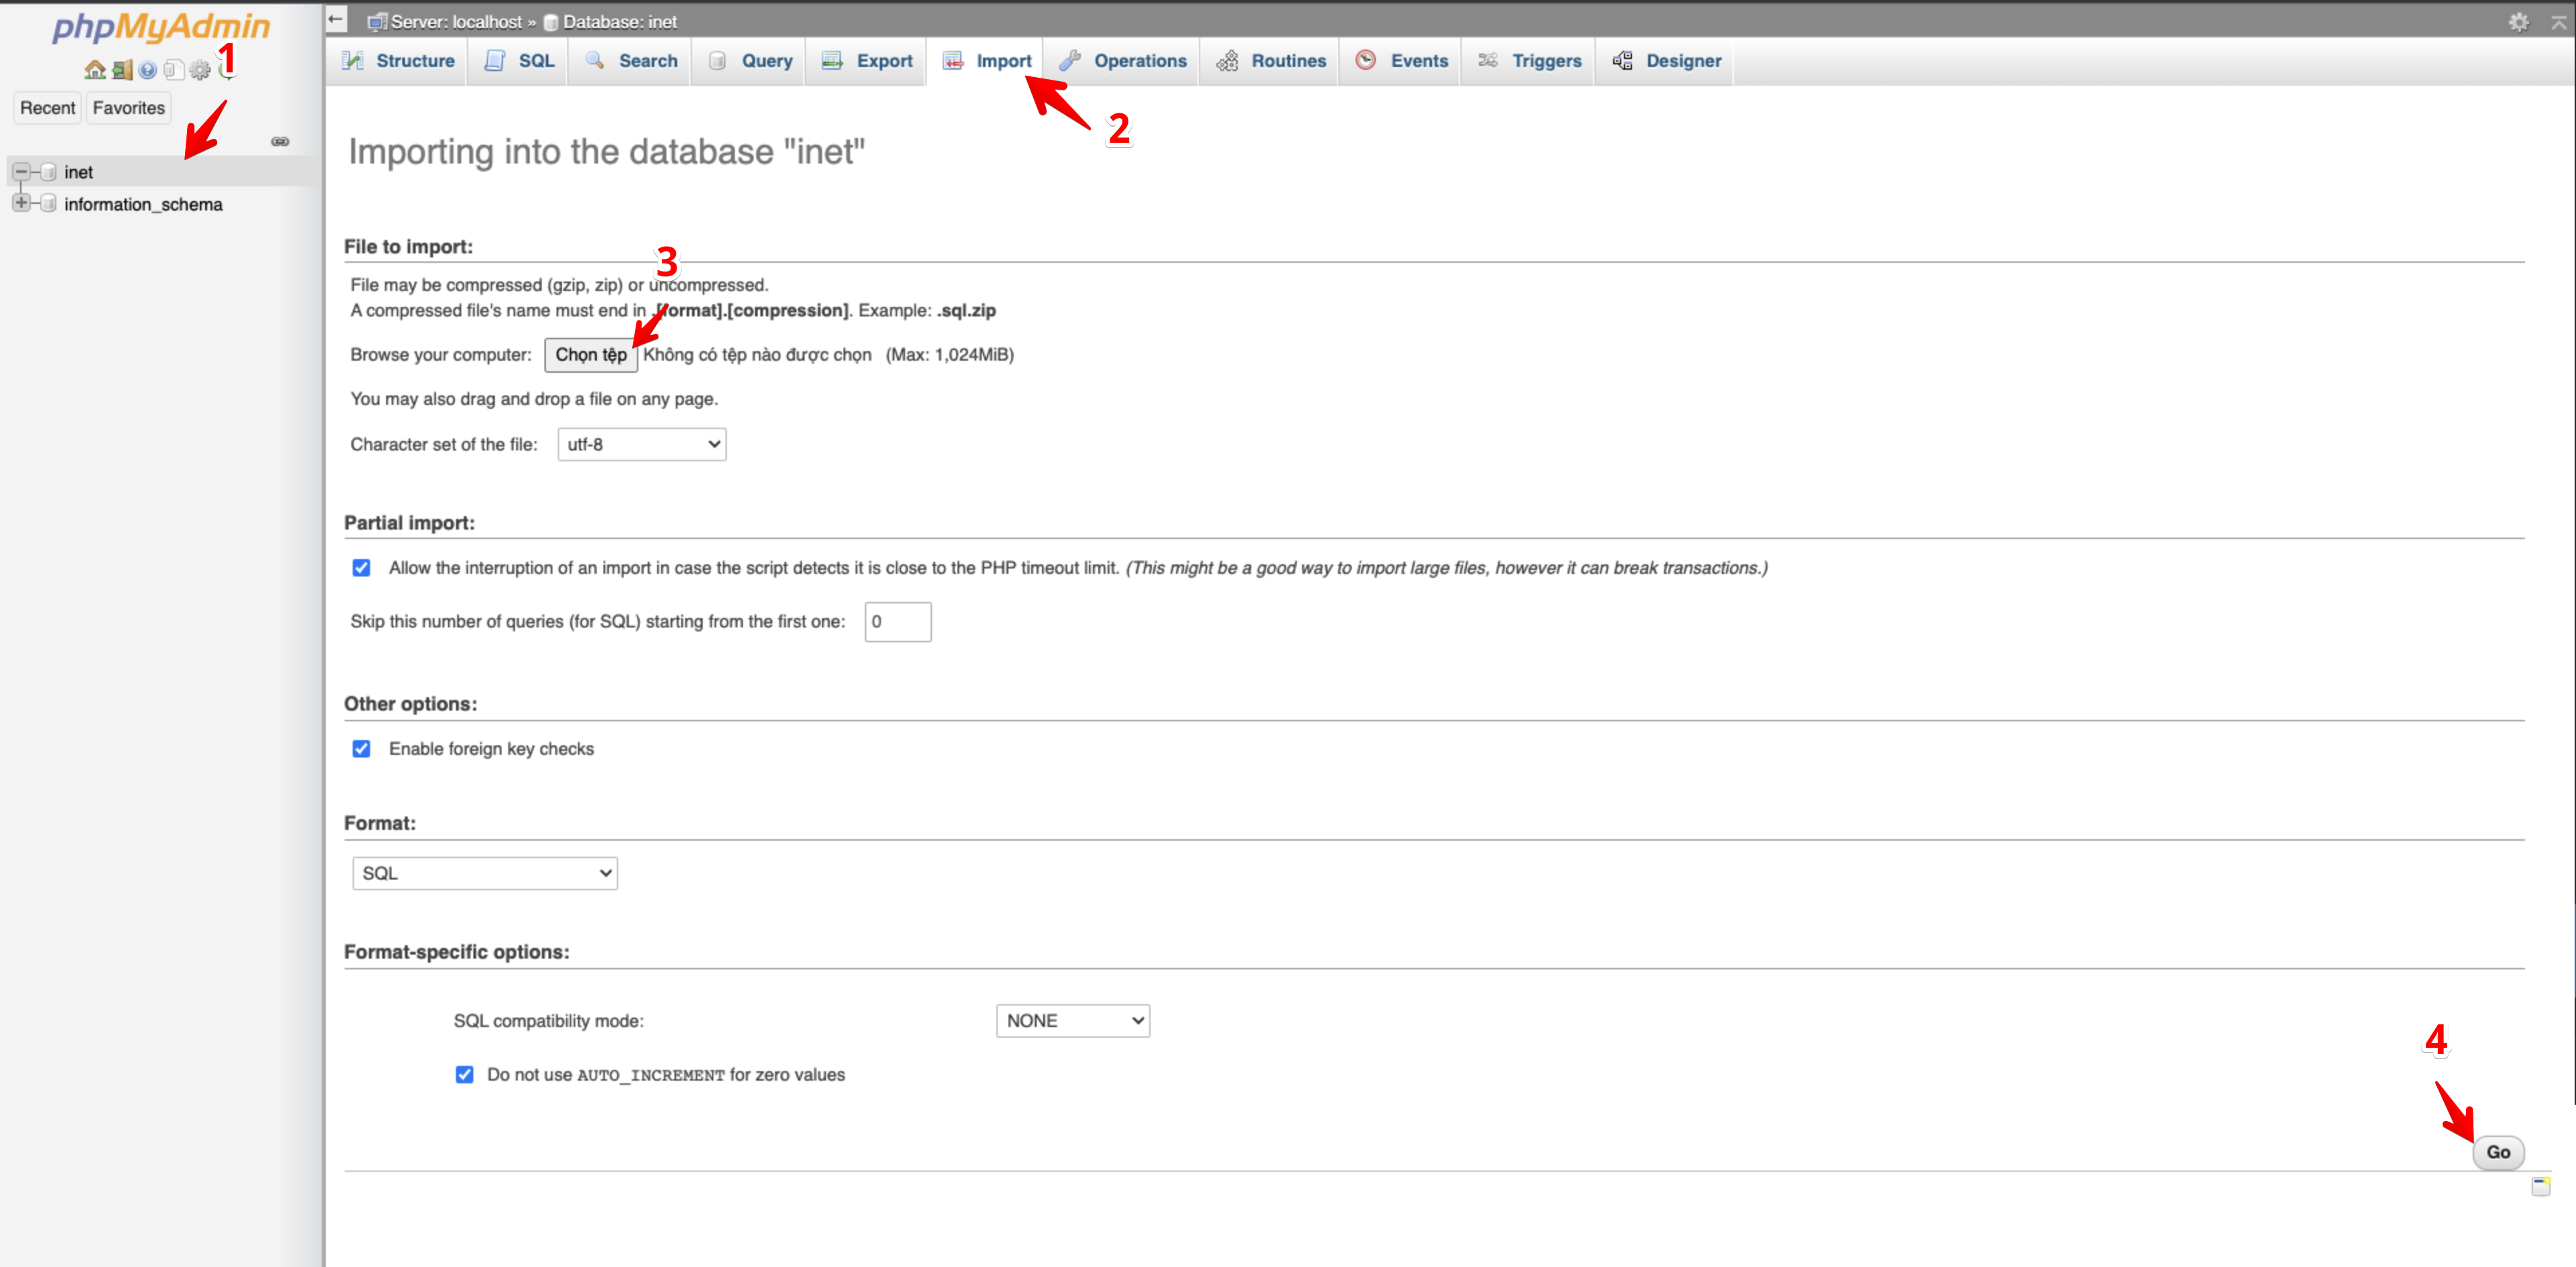The image size is (2576, 1267).
Task: Click the log out door icon
Action: [121, 70]
